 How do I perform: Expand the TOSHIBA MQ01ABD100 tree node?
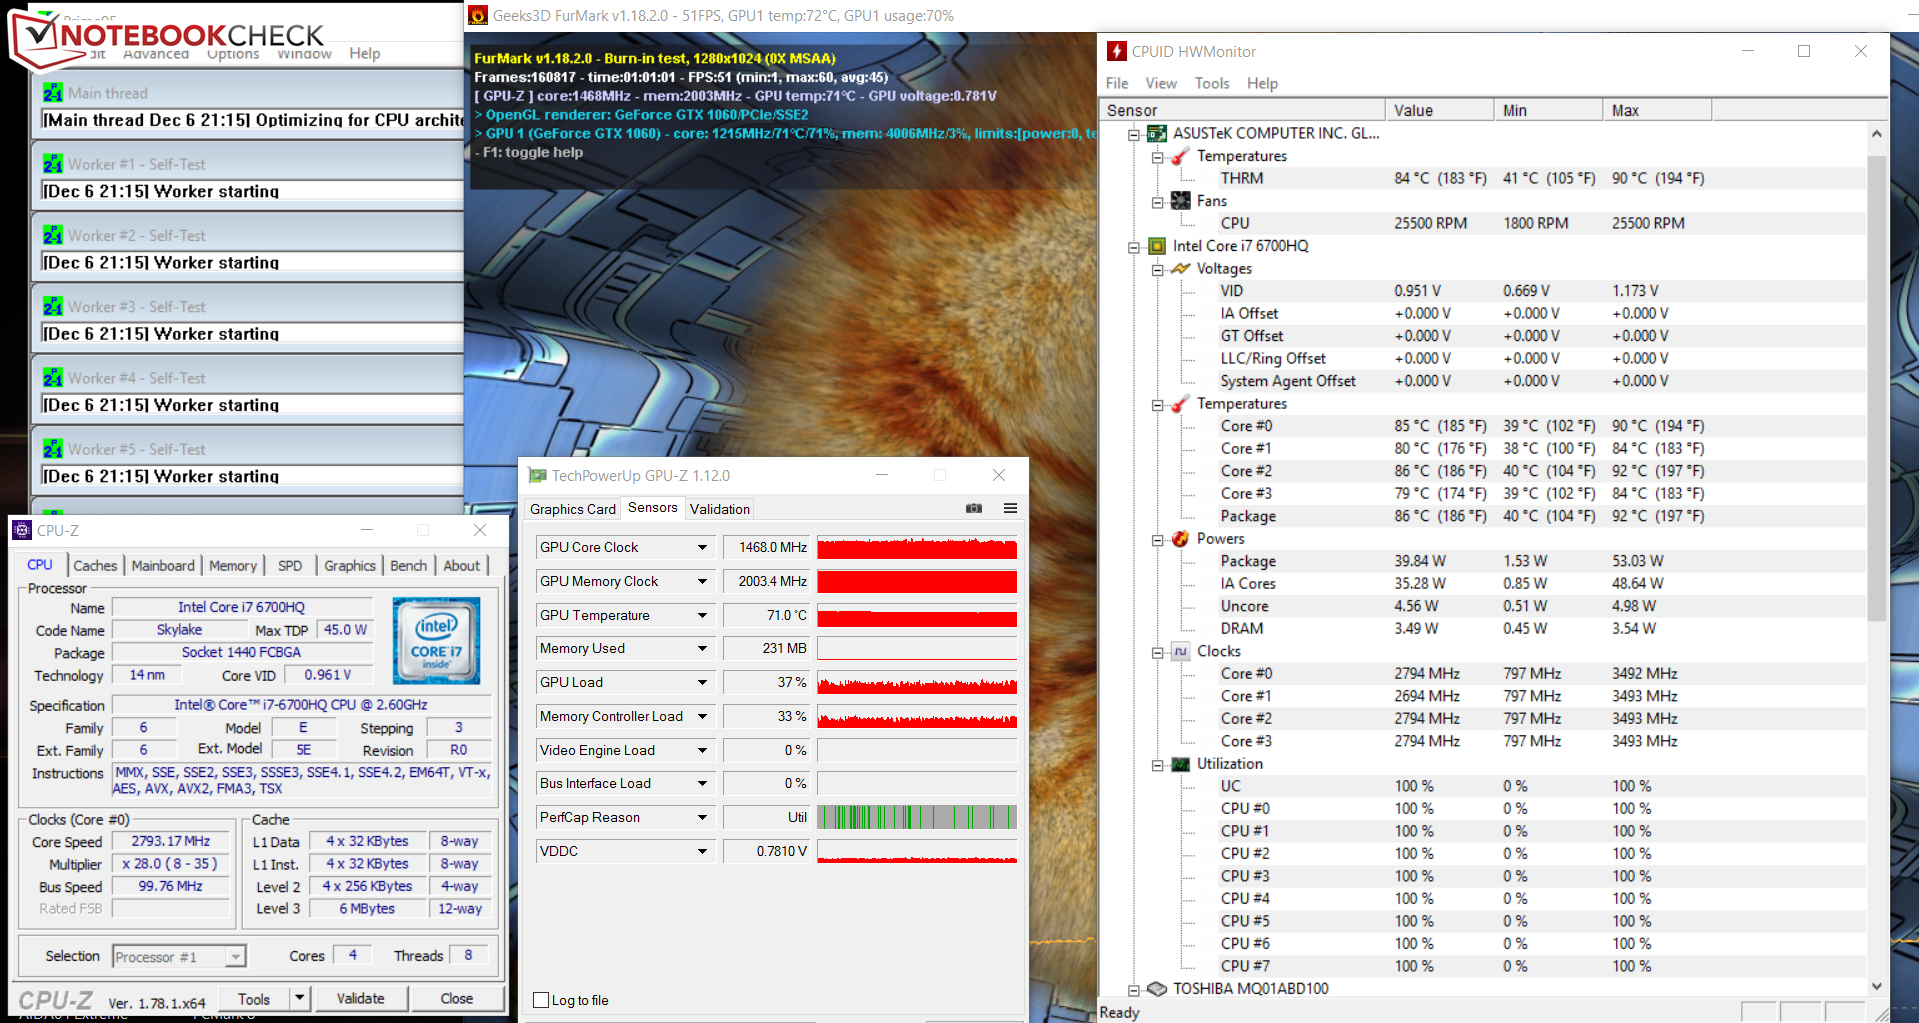tap(1134, 990)
